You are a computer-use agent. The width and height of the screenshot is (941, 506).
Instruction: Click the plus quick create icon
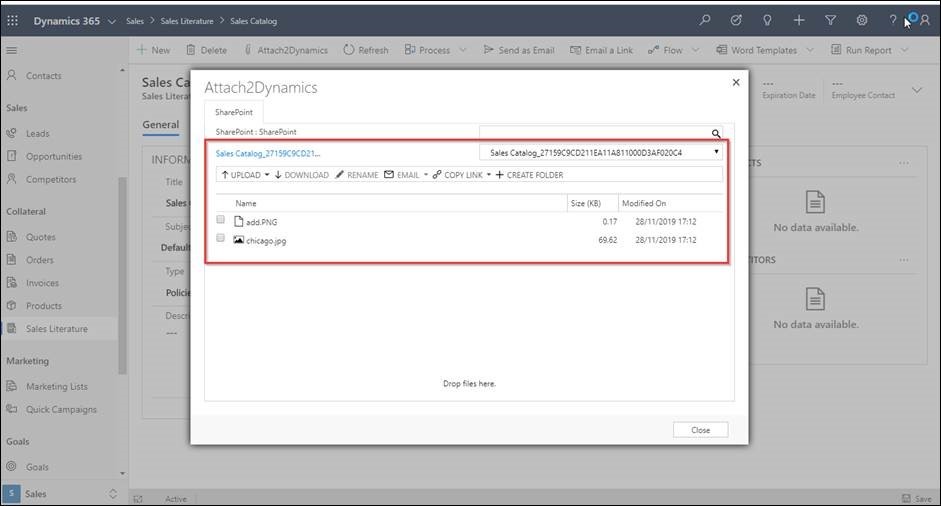799,20
